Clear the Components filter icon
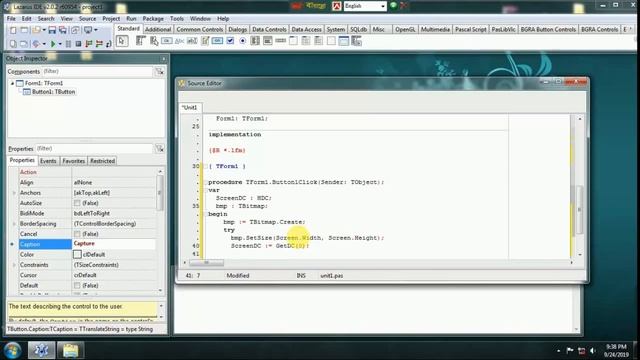The height and width of the screenshot is (360, 640). (160, 71)
